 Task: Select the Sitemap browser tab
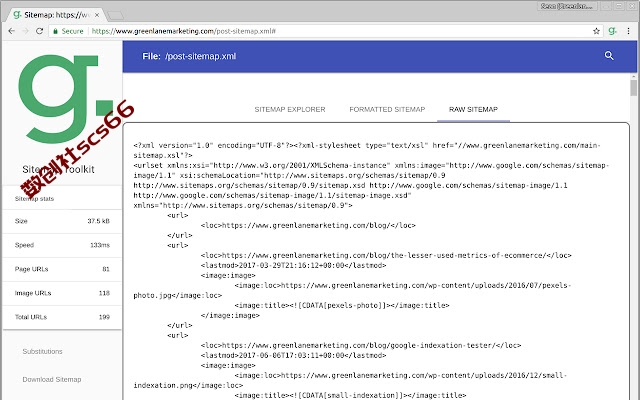click(56, 15)
